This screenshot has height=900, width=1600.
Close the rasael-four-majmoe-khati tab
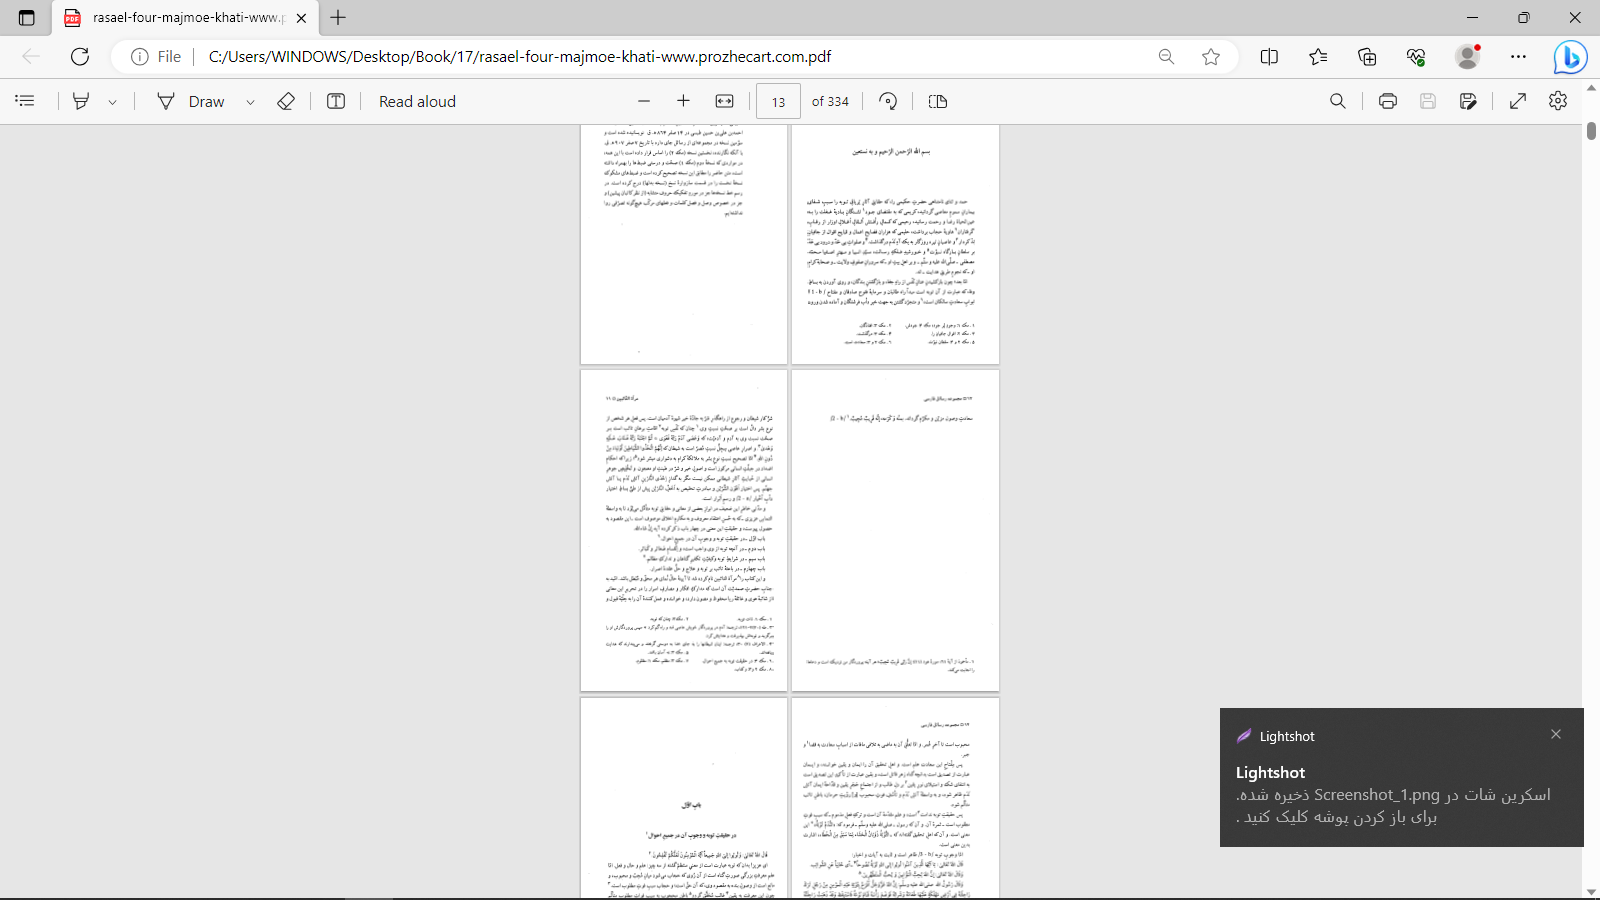pyautogui.click(x=302, y=18)
